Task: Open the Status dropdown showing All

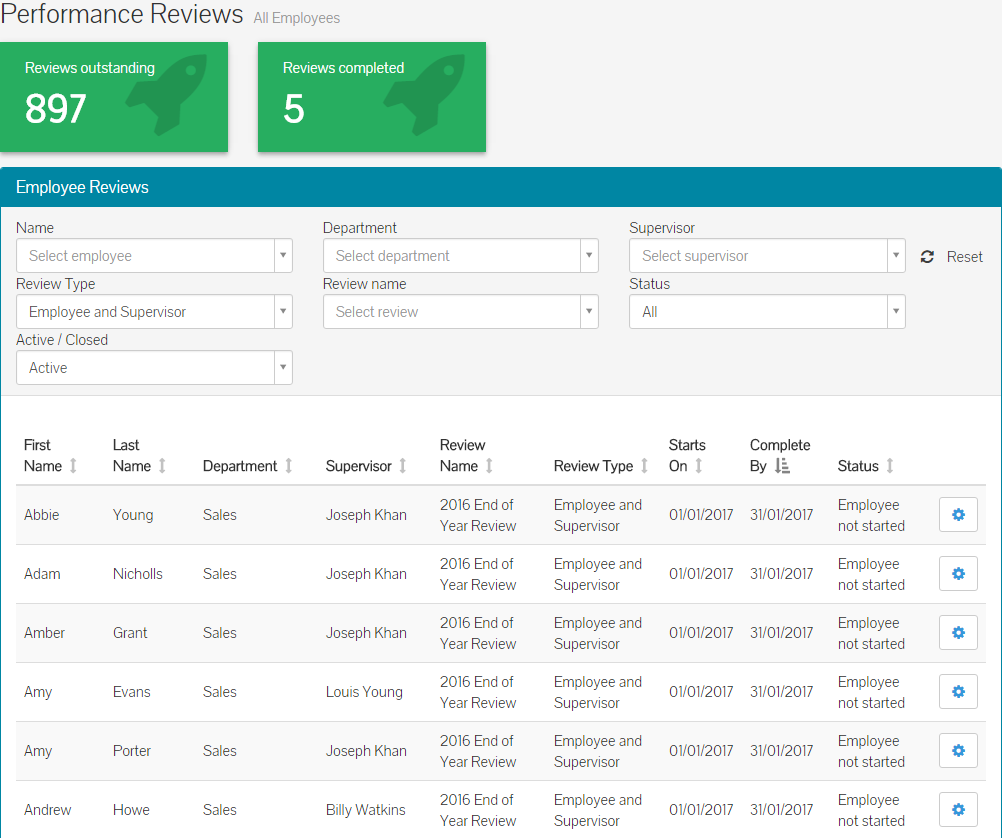Action: (767, 312)
